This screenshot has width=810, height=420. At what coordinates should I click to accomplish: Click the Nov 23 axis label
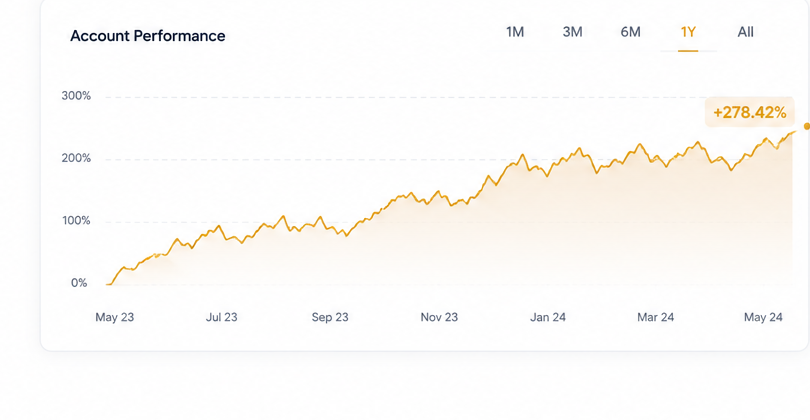tap(439, 317)
